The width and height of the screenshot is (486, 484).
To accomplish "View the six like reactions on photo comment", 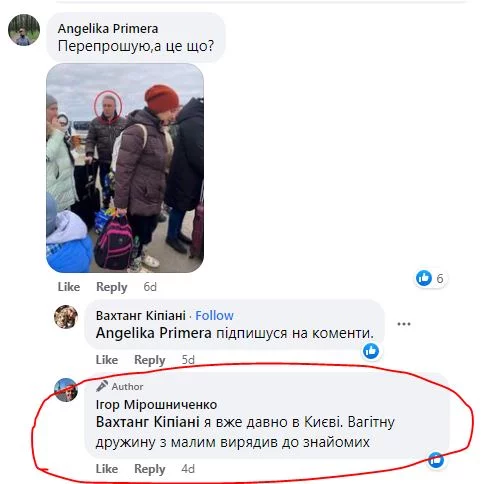I will point(431,278).
